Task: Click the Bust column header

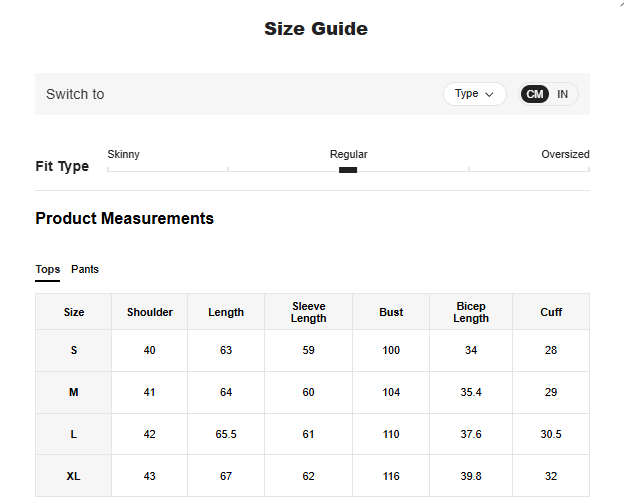Action: [x=391, y=312]
